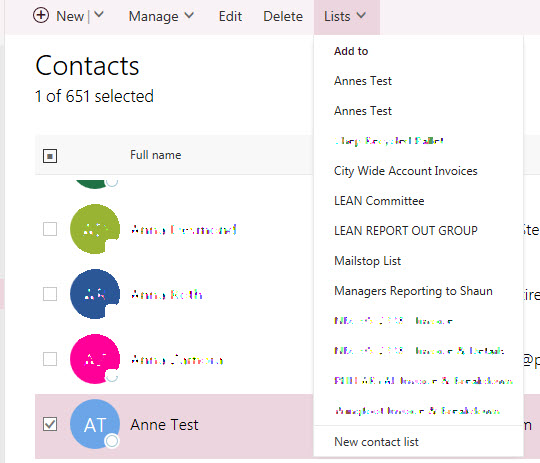This screenshot has width=540, height=463.
Task: Open the New dropdown arrow
Action: [99, 15]
